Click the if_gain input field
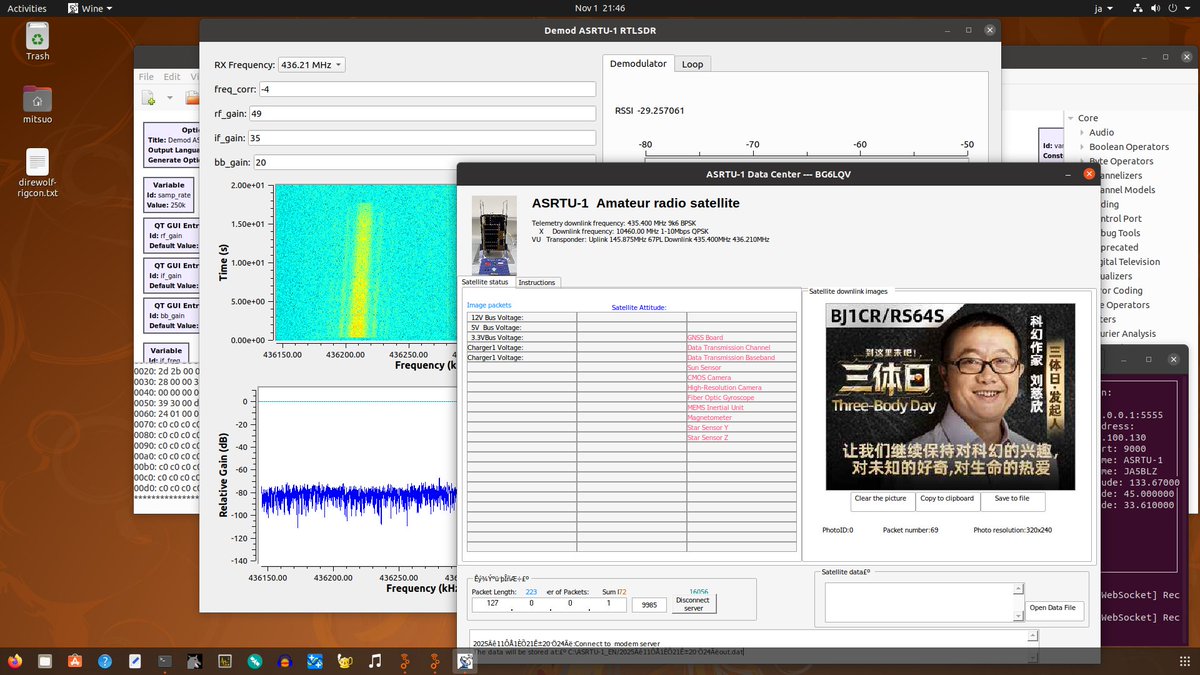The width and height of the screenshot is (1200, 675). 422,138
